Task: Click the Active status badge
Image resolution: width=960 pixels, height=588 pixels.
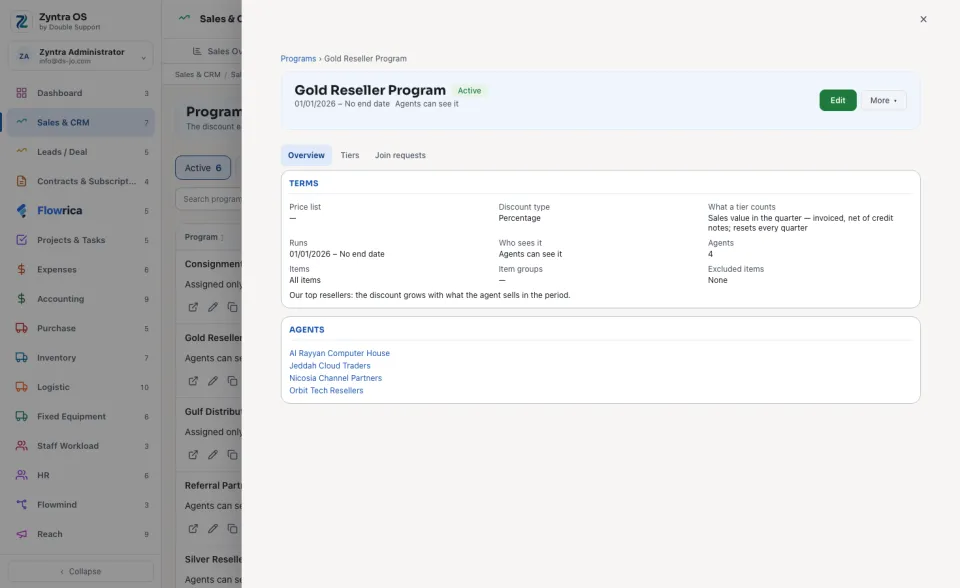Action: click(x=470, y=91)
